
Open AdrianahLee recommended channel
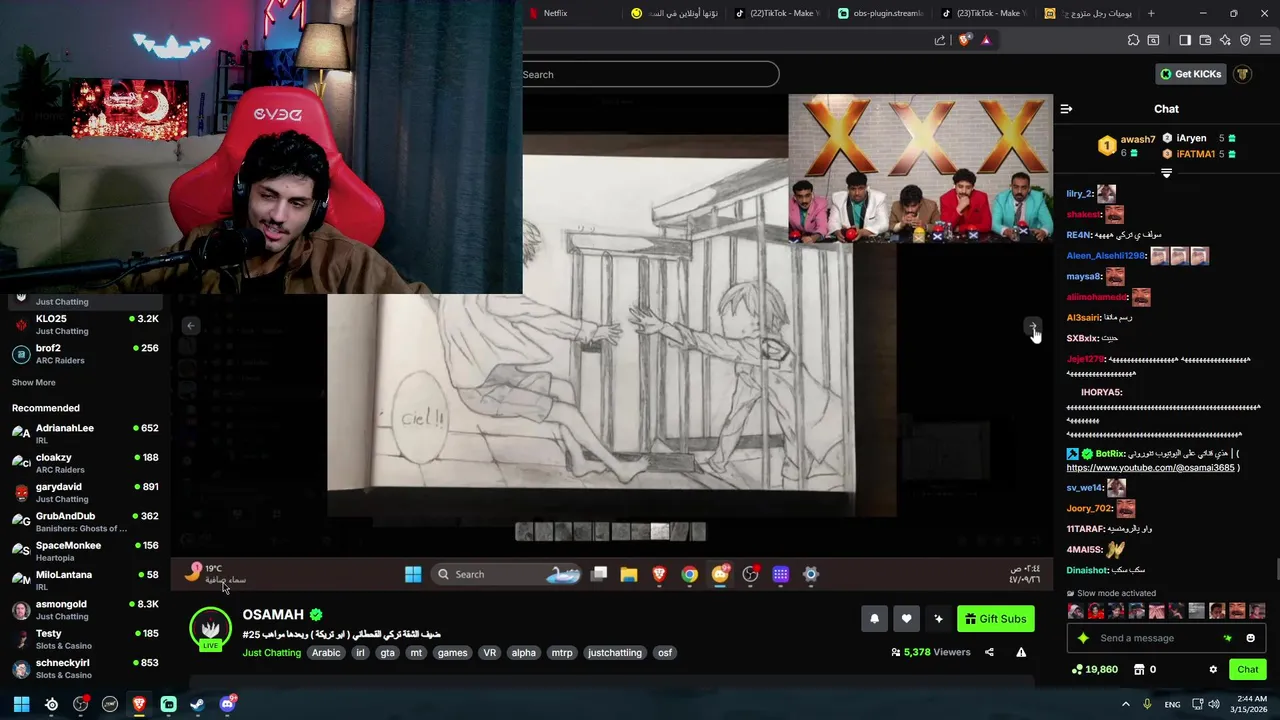pyautogui.click(x=85, y=434)
